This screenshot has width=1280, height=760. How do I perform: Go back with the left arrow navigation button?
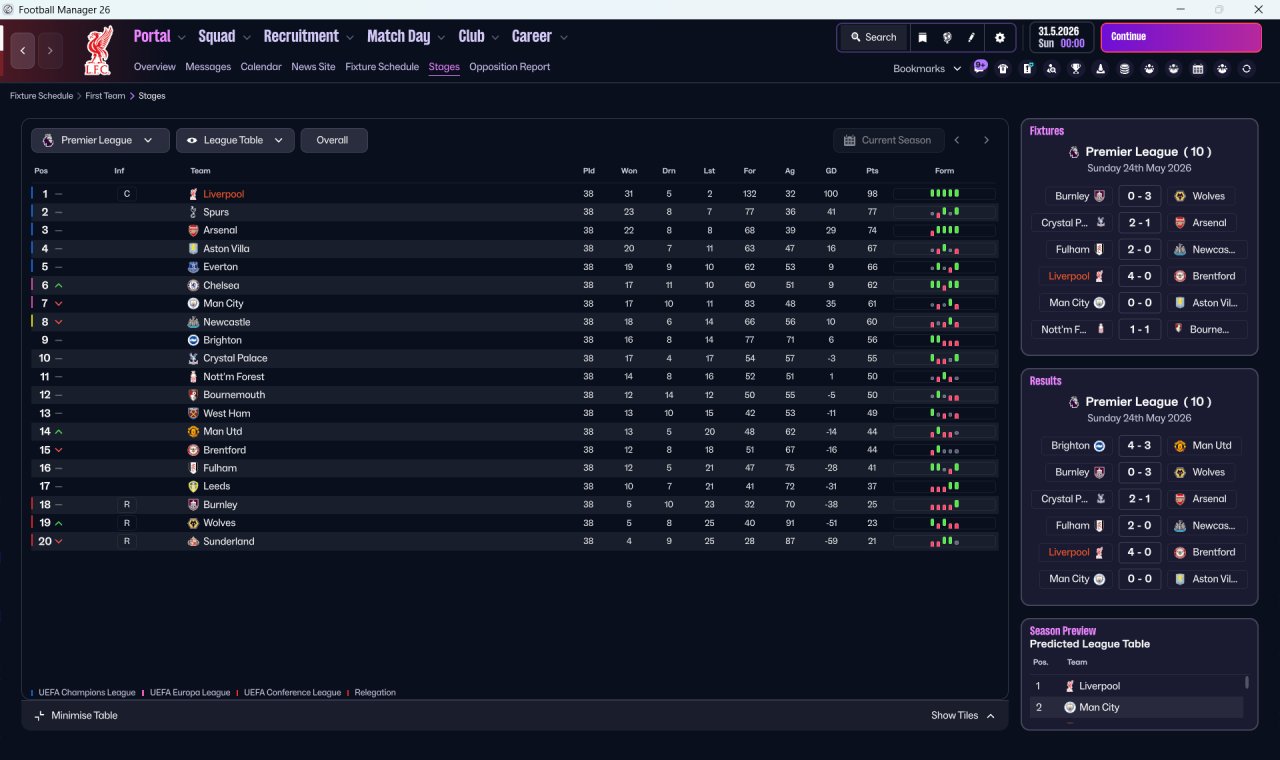[23, 50]
